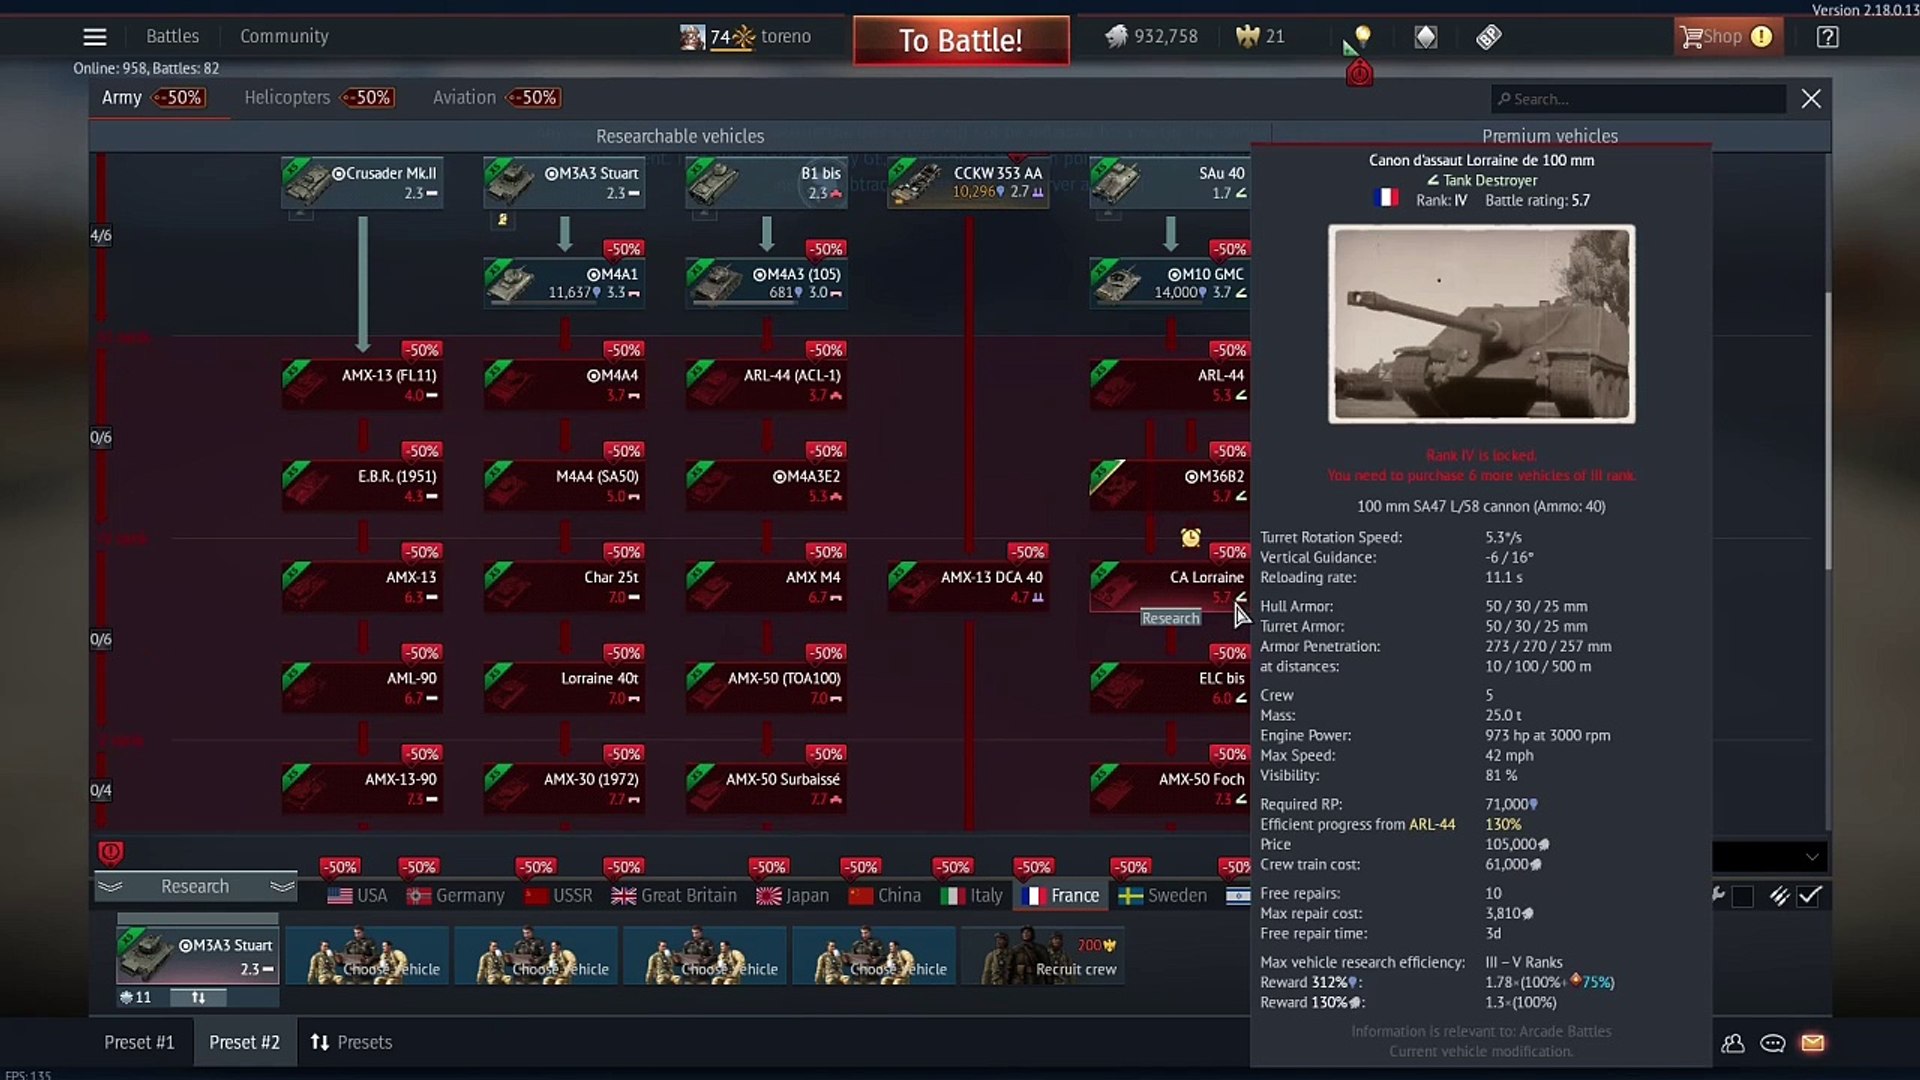The height and width of the screenshot is (1080, 1920).
Task: Toggle the checked auto-refill ammo checkbox
Action: click(x=1809, y=896)
